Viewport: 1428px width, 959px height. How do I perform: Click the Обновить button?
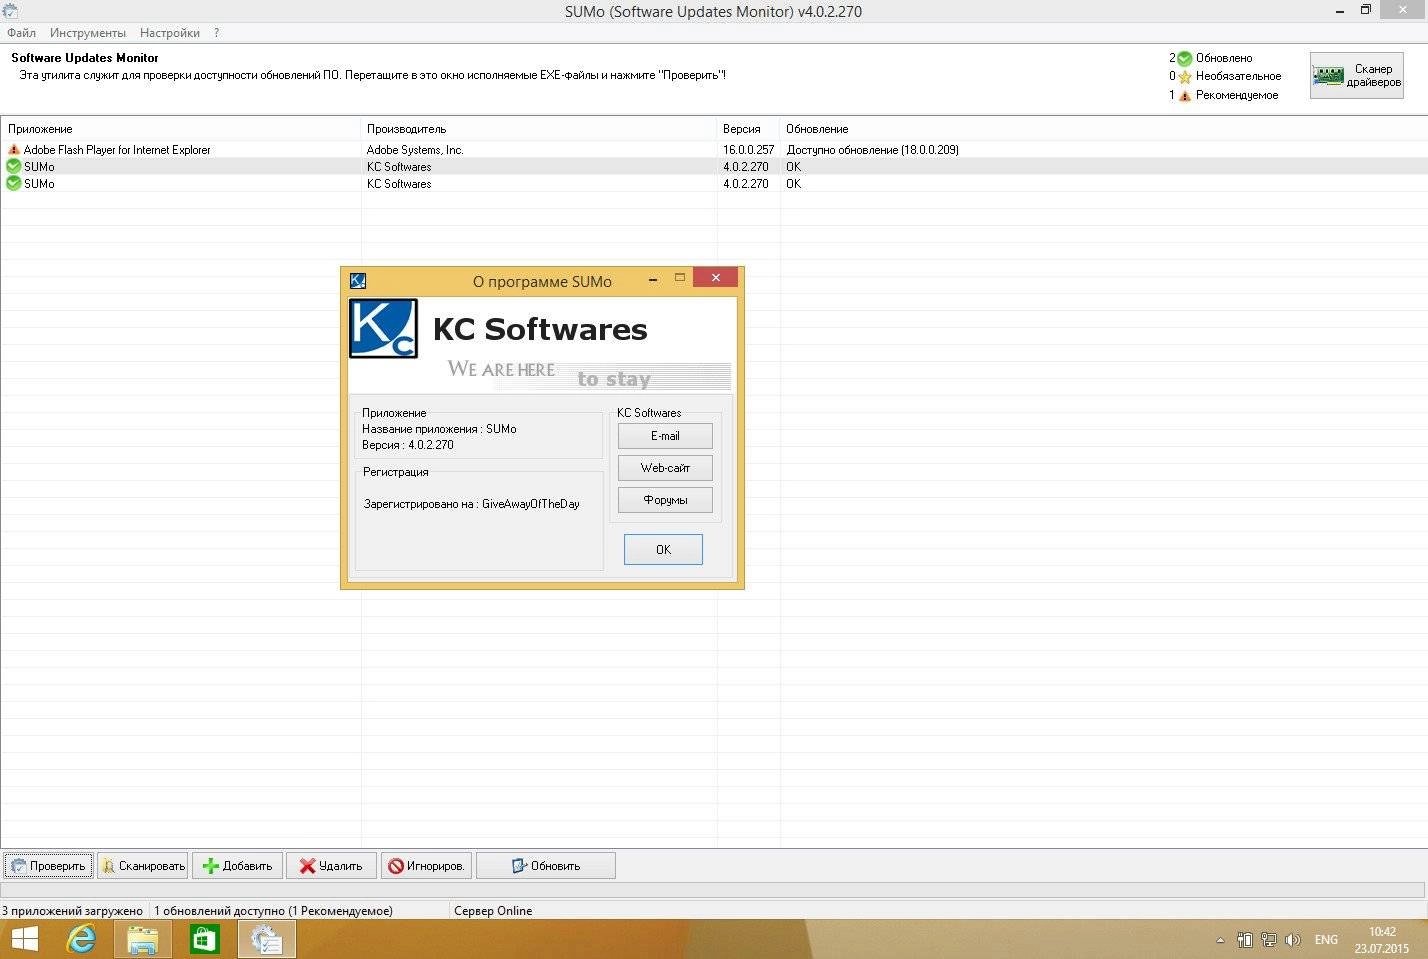pos(546,866)
